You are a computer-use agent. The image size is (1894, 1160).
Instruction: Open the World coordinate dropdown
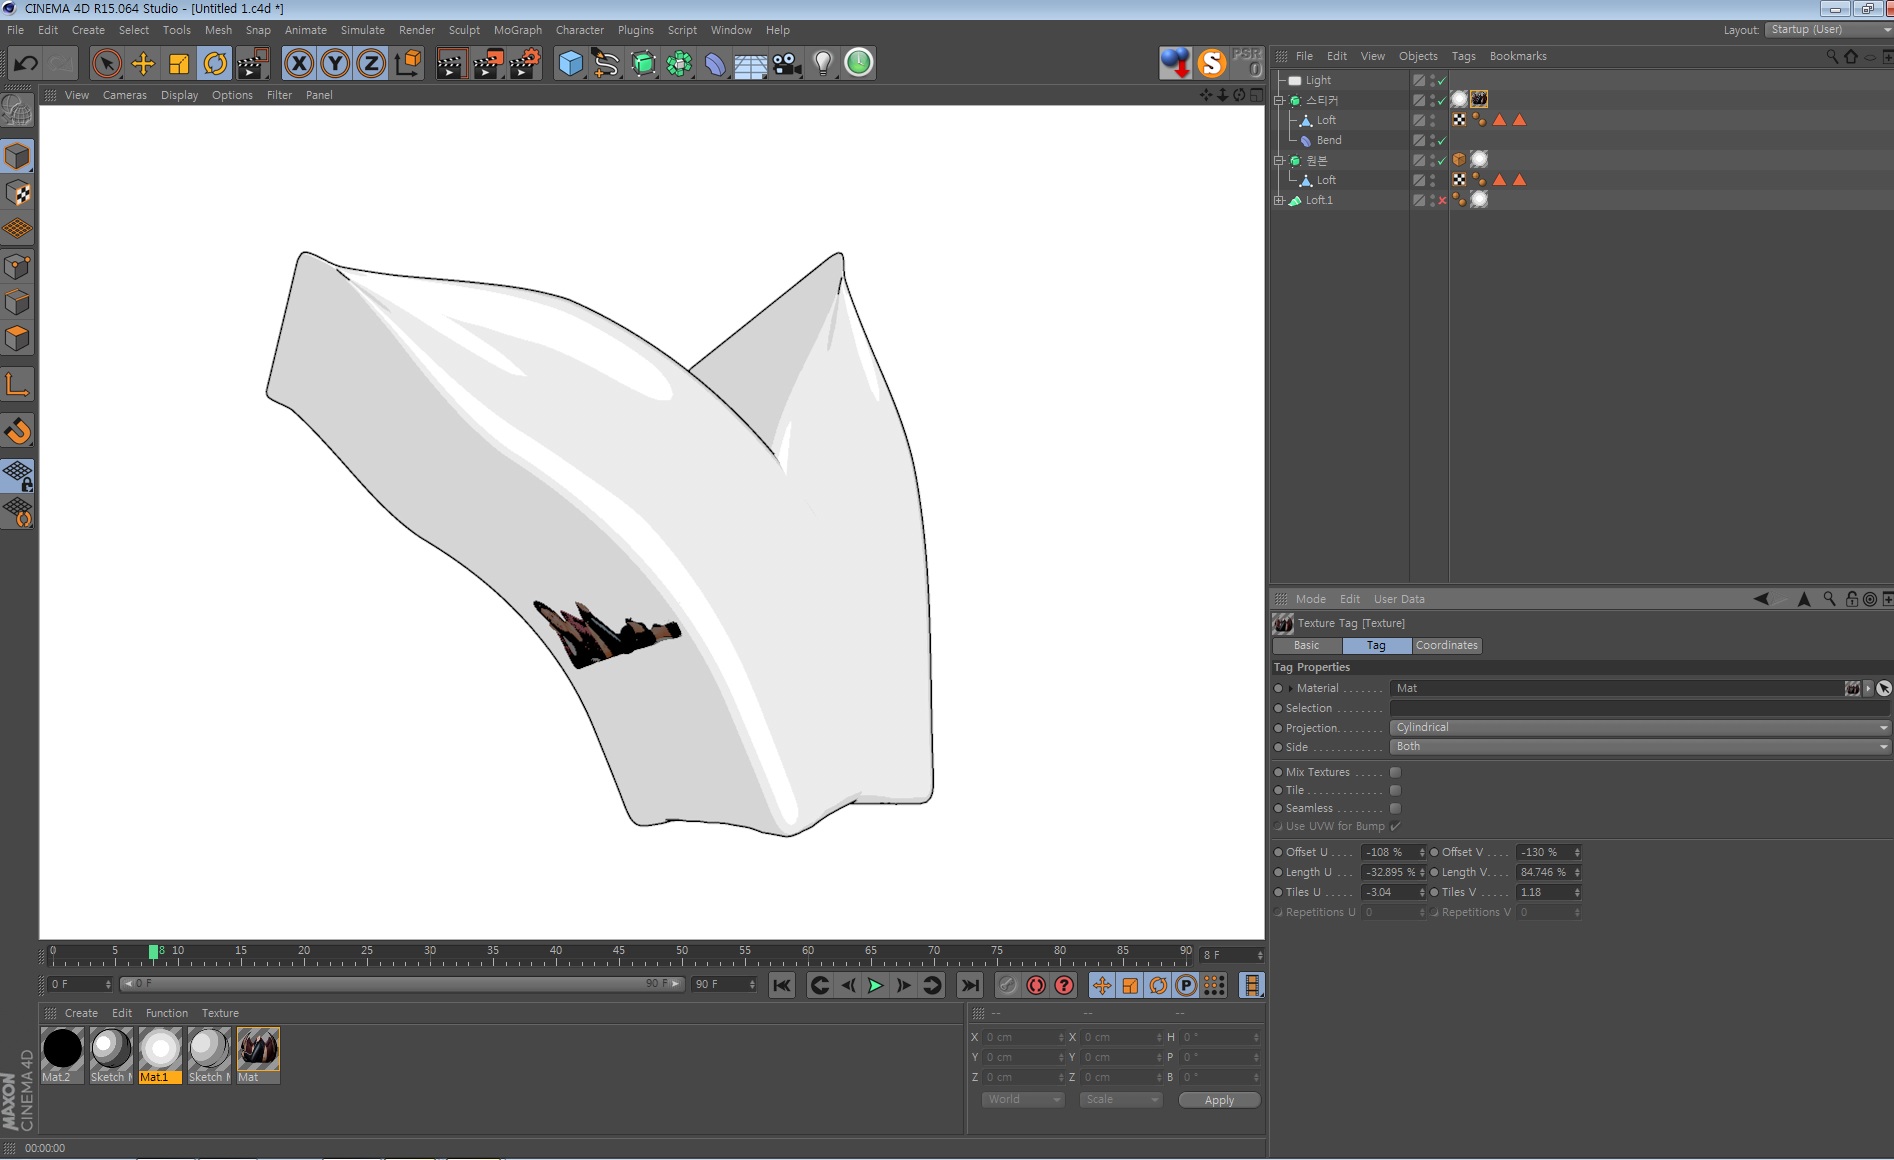tap(1023, 1100)
